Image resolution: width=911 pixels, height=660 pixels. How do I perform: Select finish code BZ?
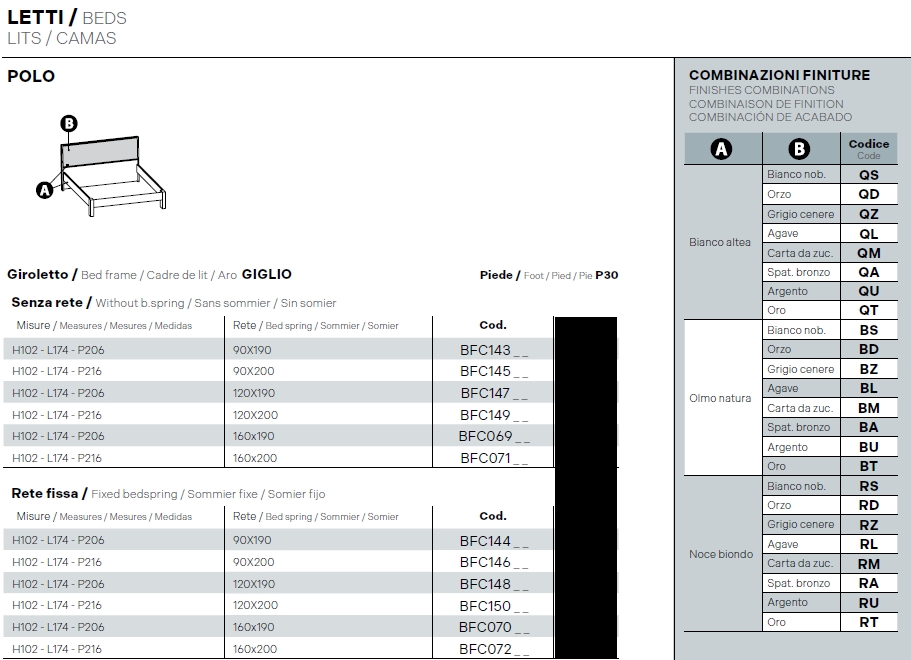[869, 369]
